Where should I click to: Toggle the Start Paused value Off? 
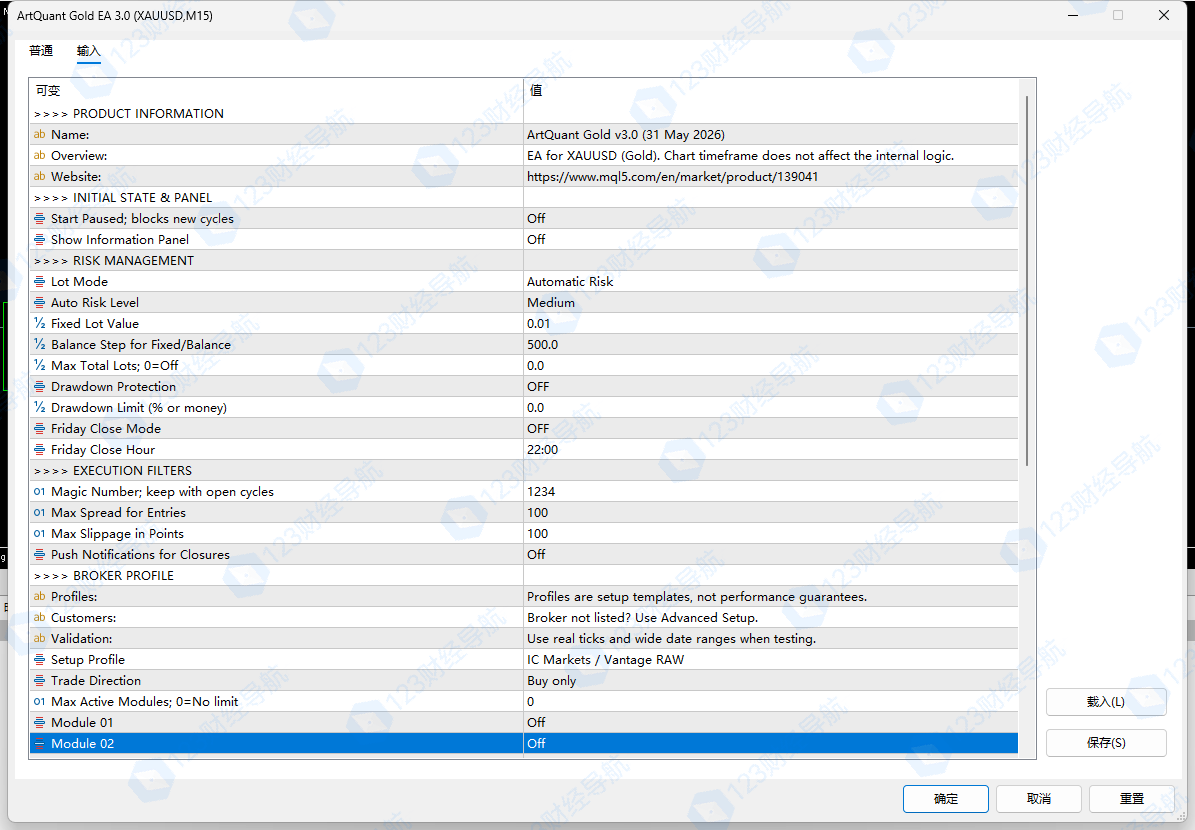771,219
